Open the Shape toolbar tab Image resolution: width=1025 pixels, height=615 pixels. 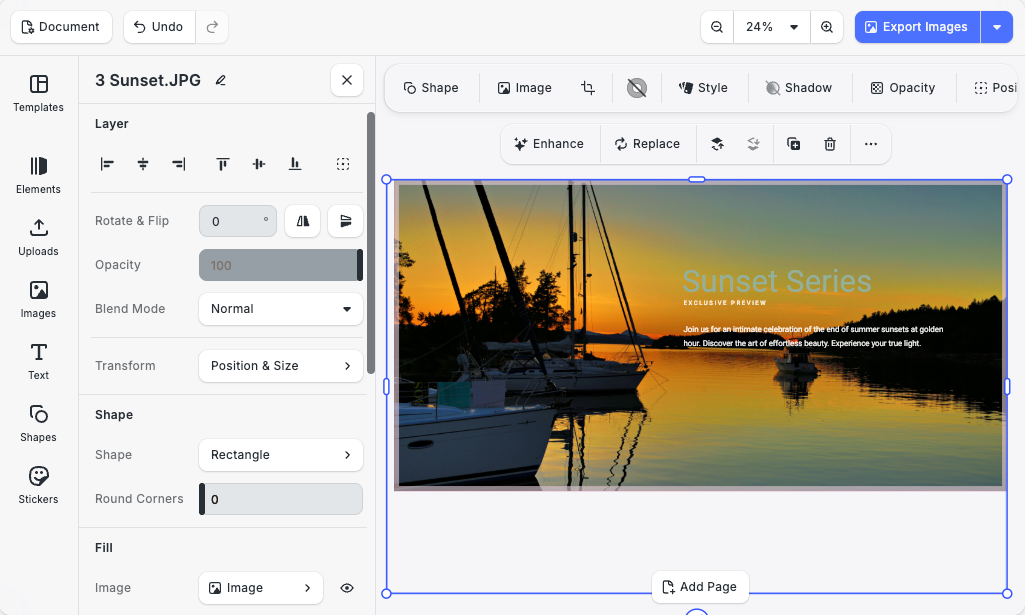click(x=431, y=88)
